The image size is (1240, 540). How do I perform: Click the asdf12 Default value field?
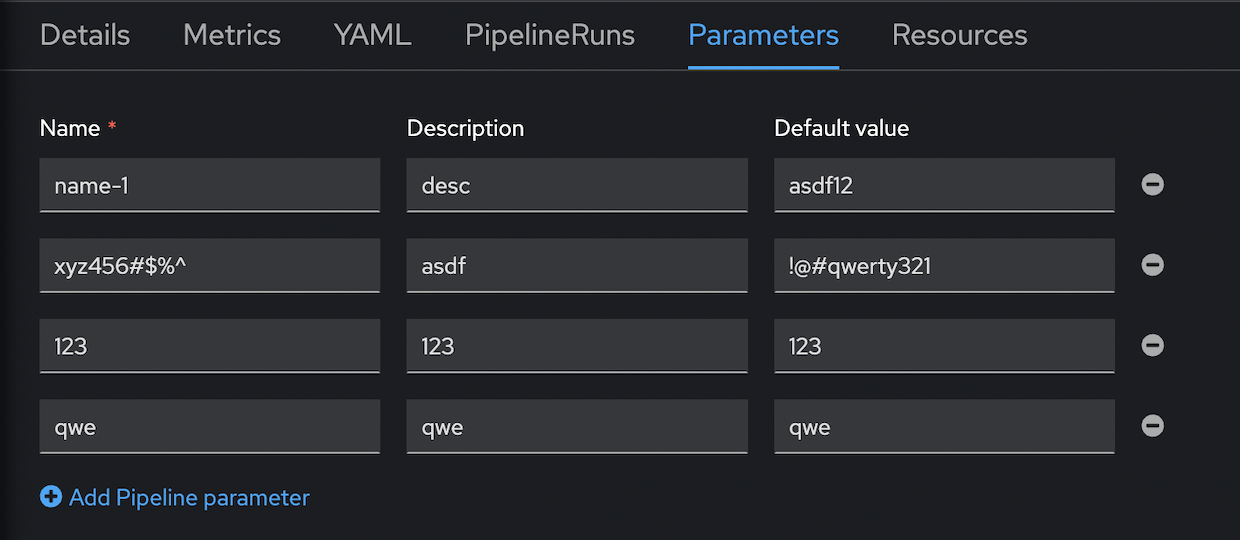(944, 185)
